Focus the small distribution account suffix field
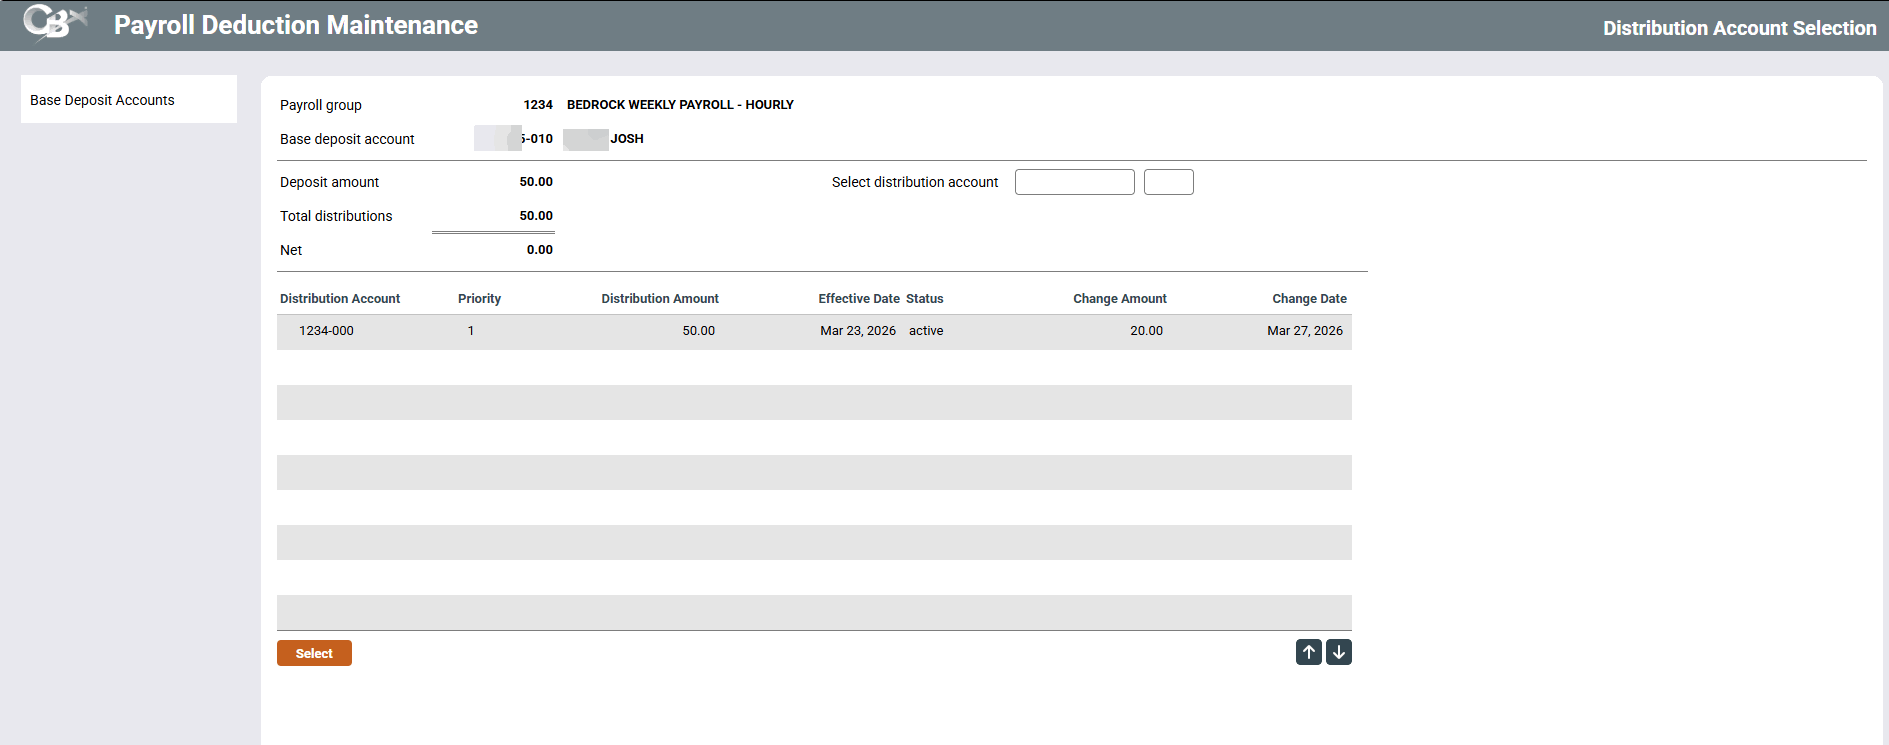Screen dimensions: 1889x745 1168,182
